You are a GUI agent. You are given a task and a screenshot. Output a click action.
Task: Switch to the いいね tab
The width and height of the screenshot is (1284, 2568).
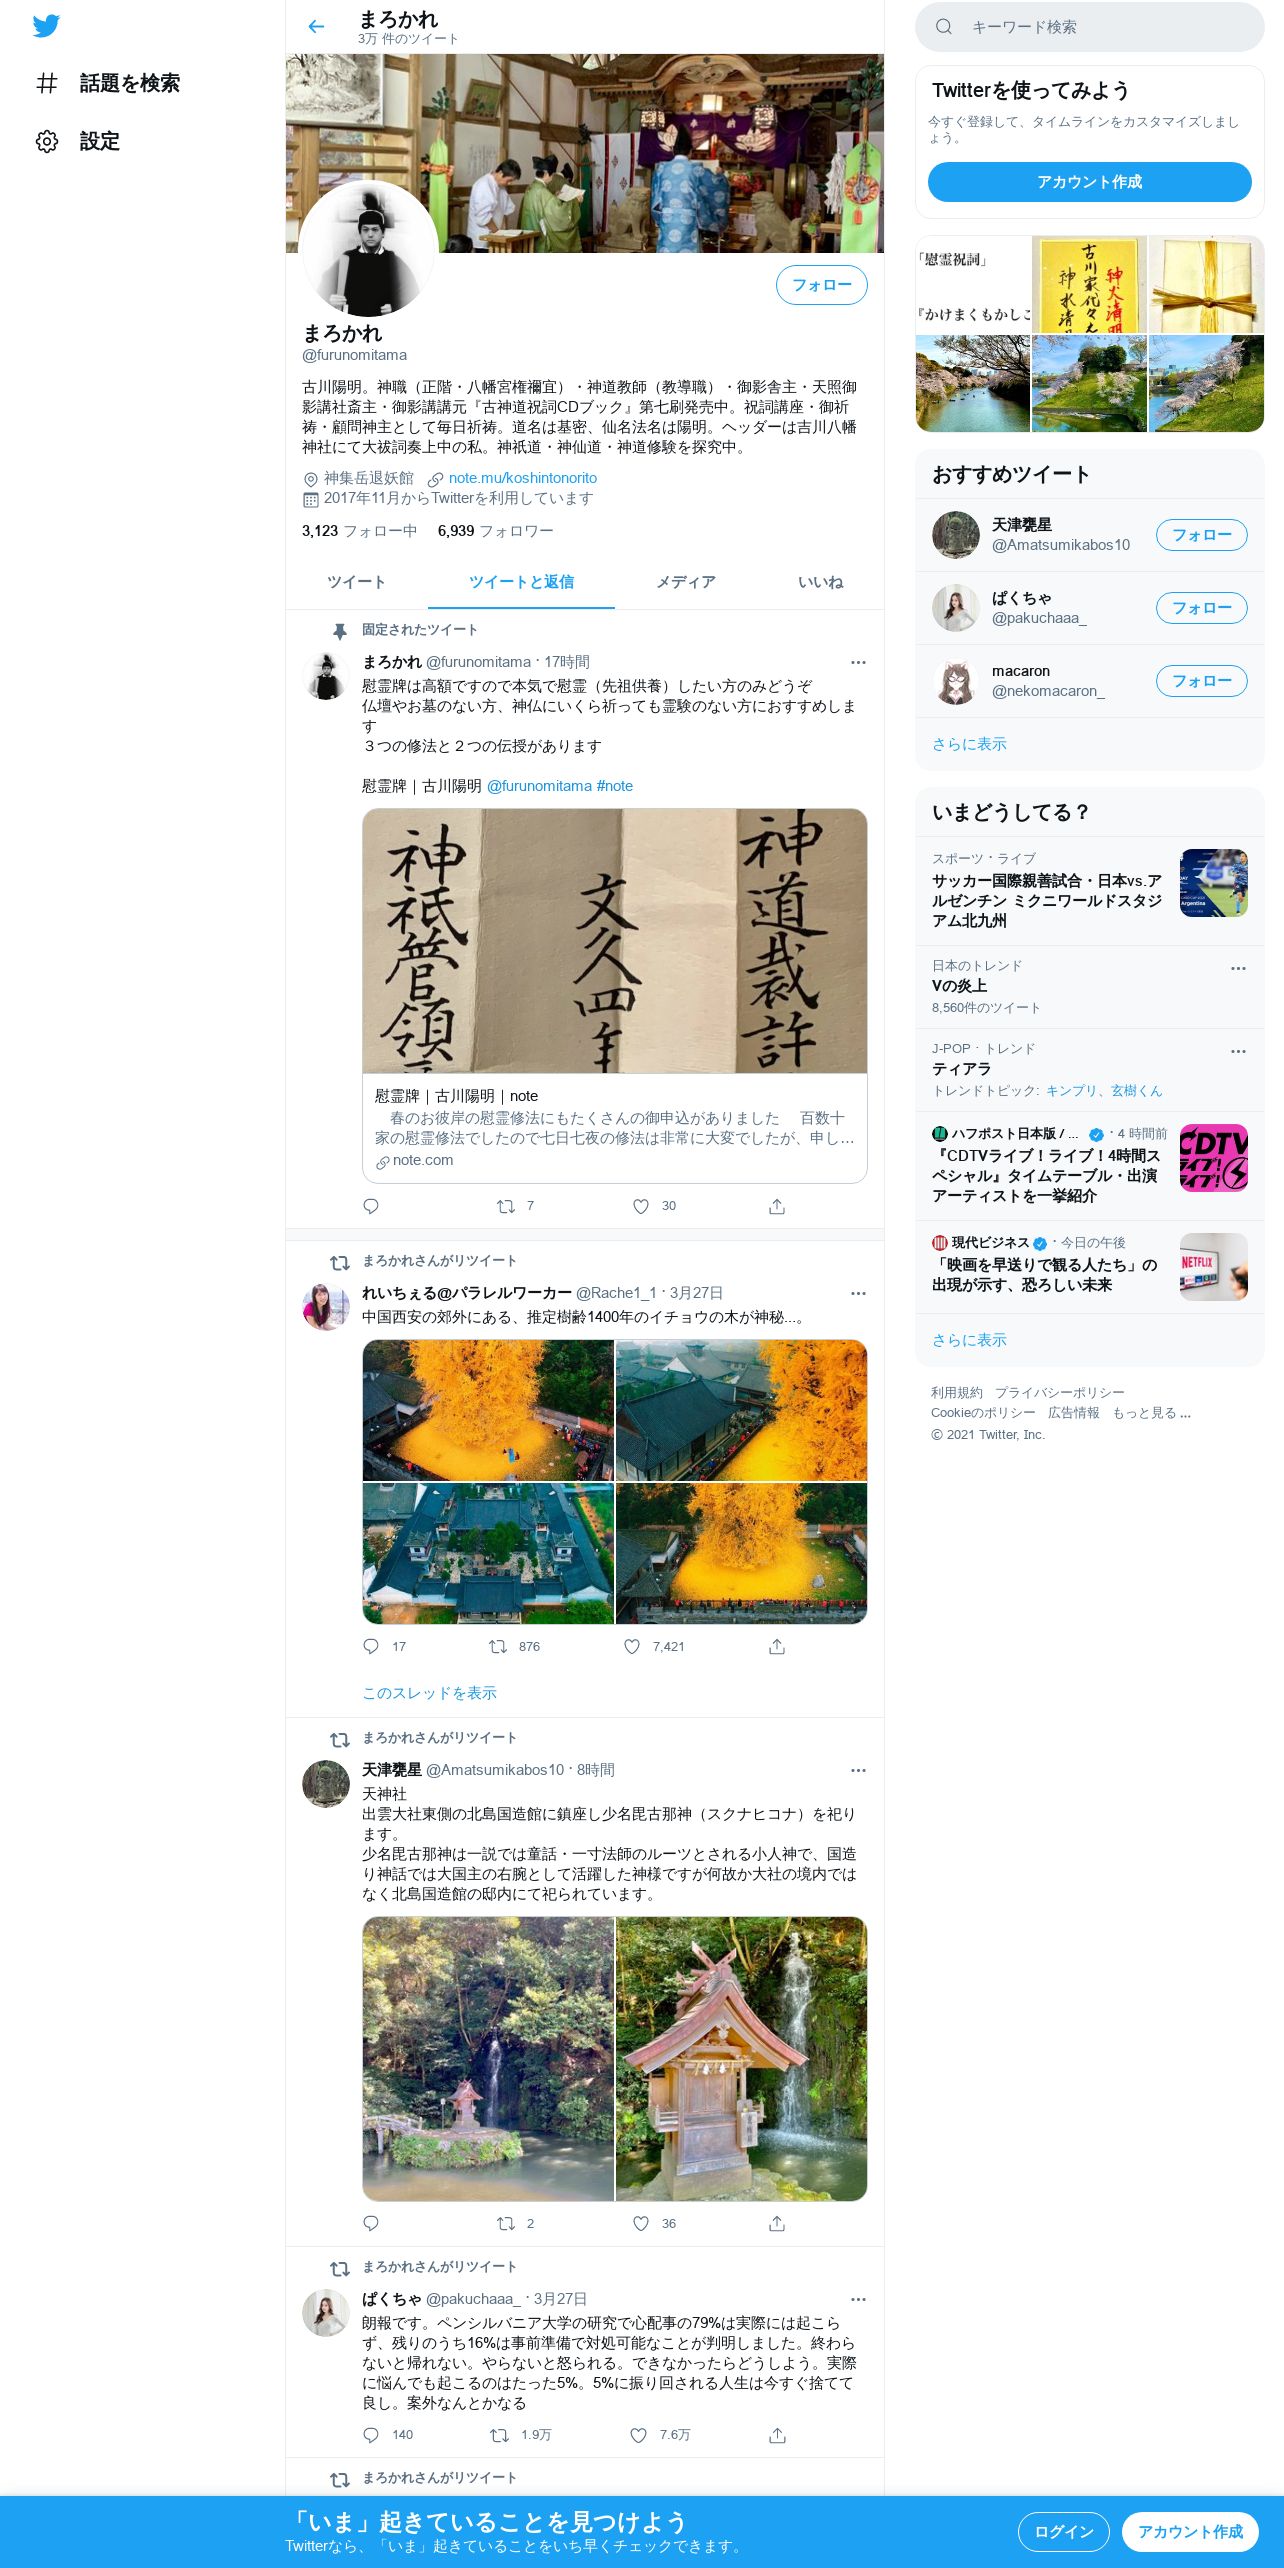(820, 582)
